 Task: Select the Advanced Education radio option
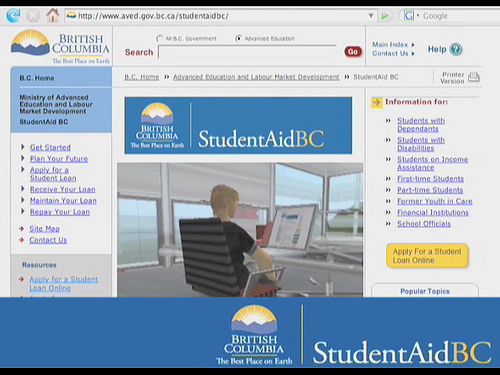point(238,38)
